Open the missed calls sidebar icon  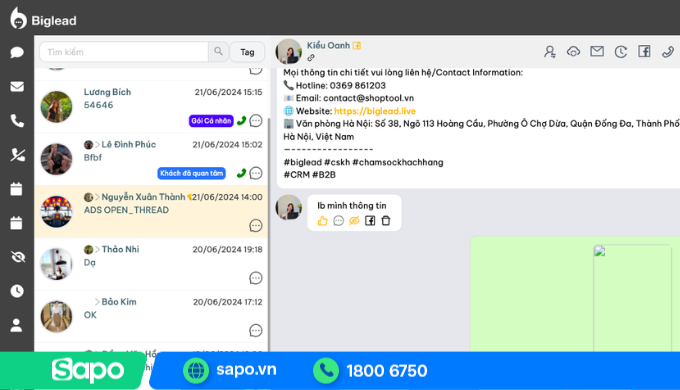pos(17,155)
